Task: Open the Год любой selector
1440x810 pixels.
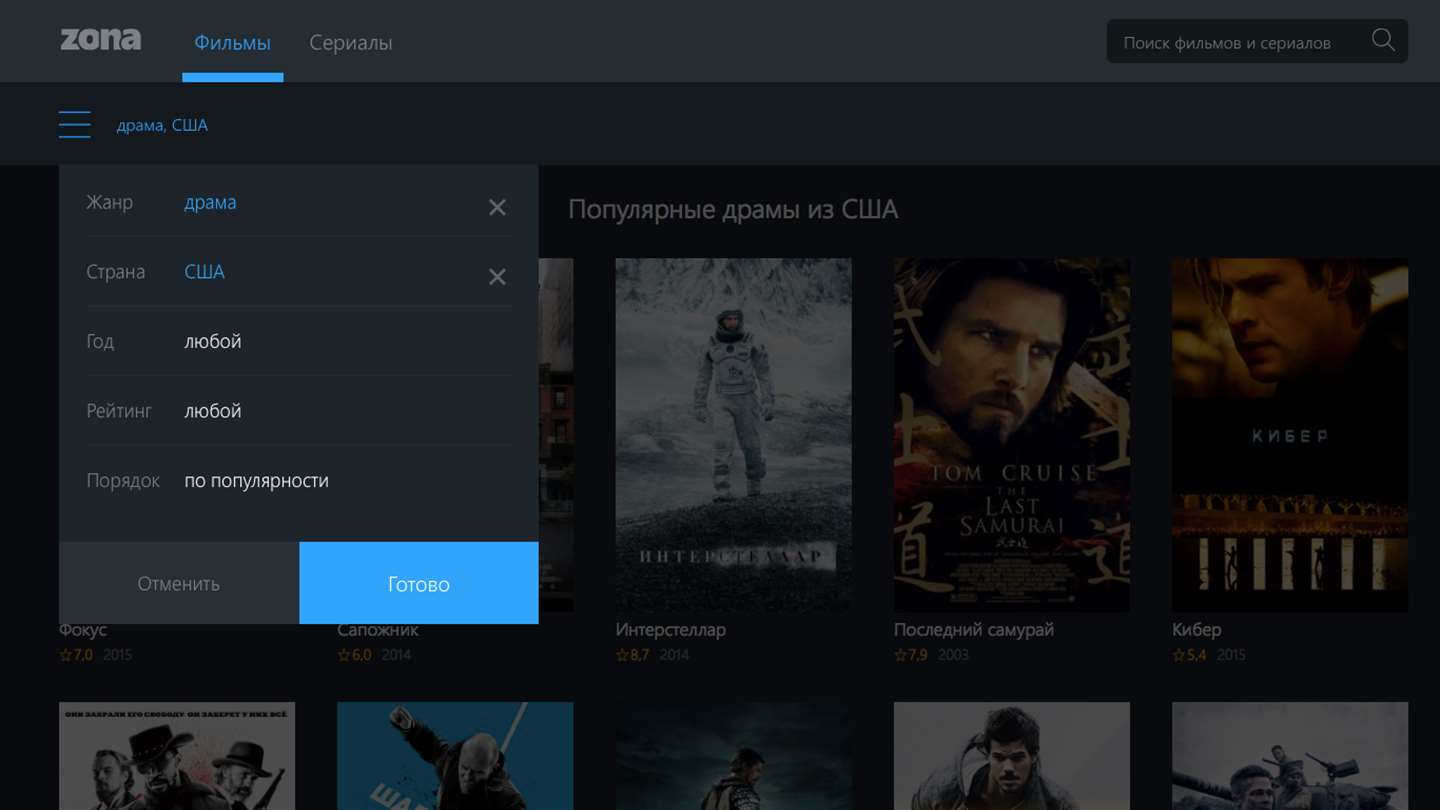Action: click(x=299, y=341)
